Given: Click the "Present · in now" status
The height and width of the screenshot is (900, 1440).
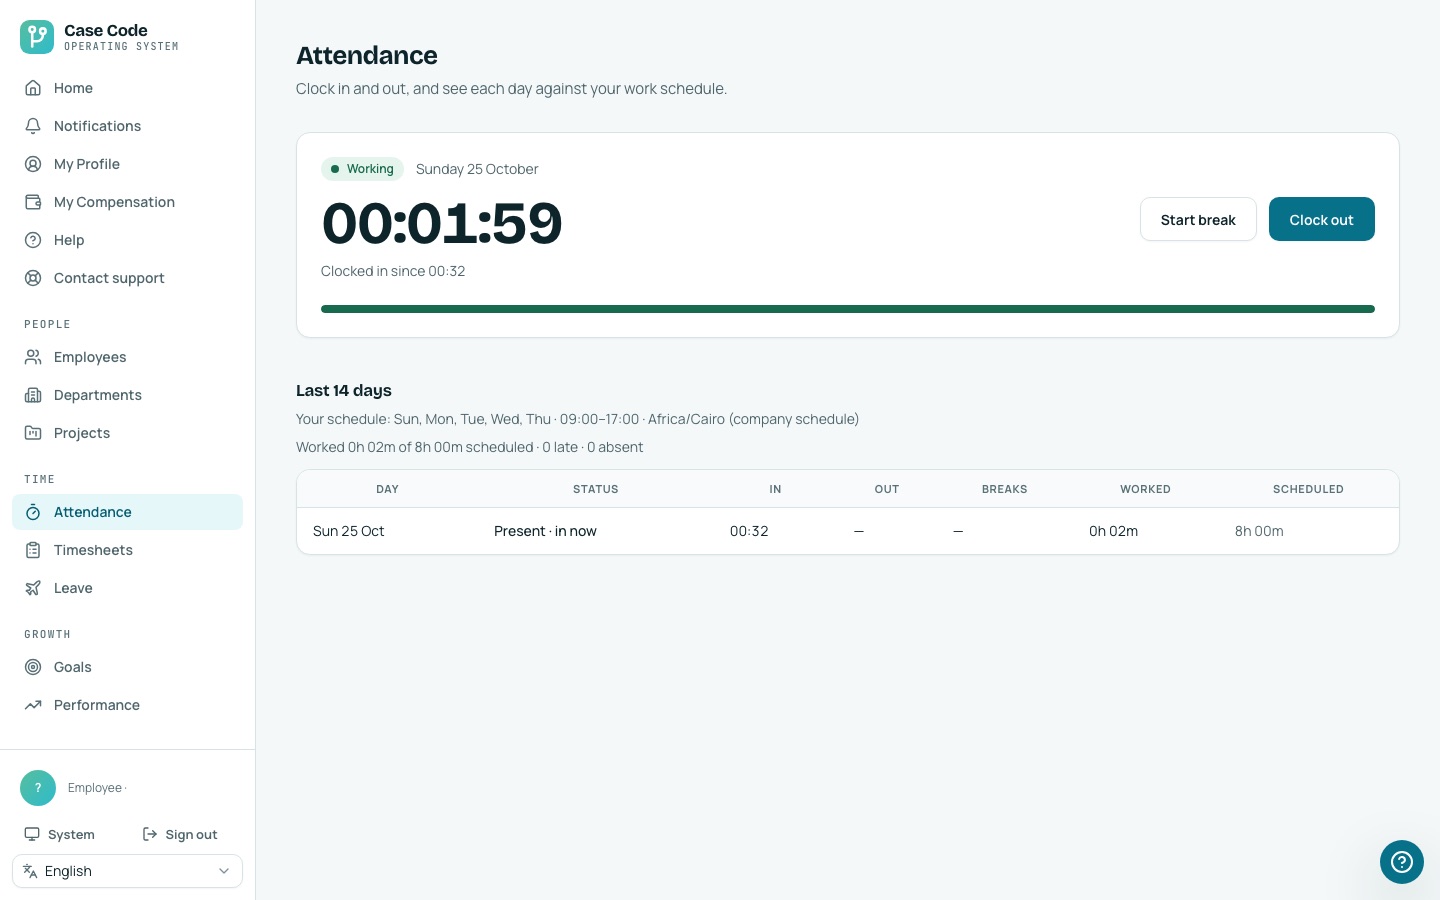Looking at the screenshot, I should 545,531.
